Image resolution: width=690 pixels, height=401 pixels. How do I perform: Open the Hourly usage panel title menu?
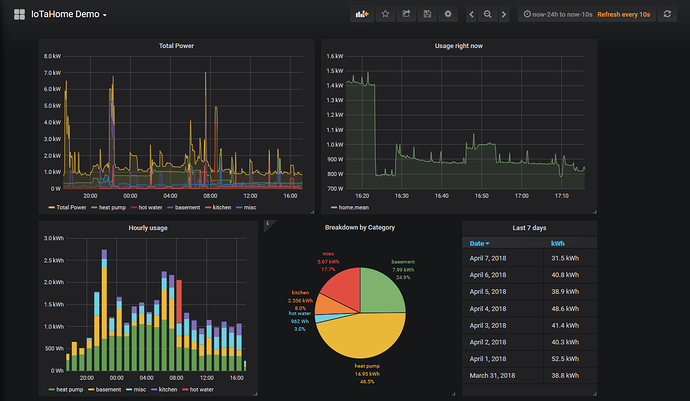tap(148, 228)
